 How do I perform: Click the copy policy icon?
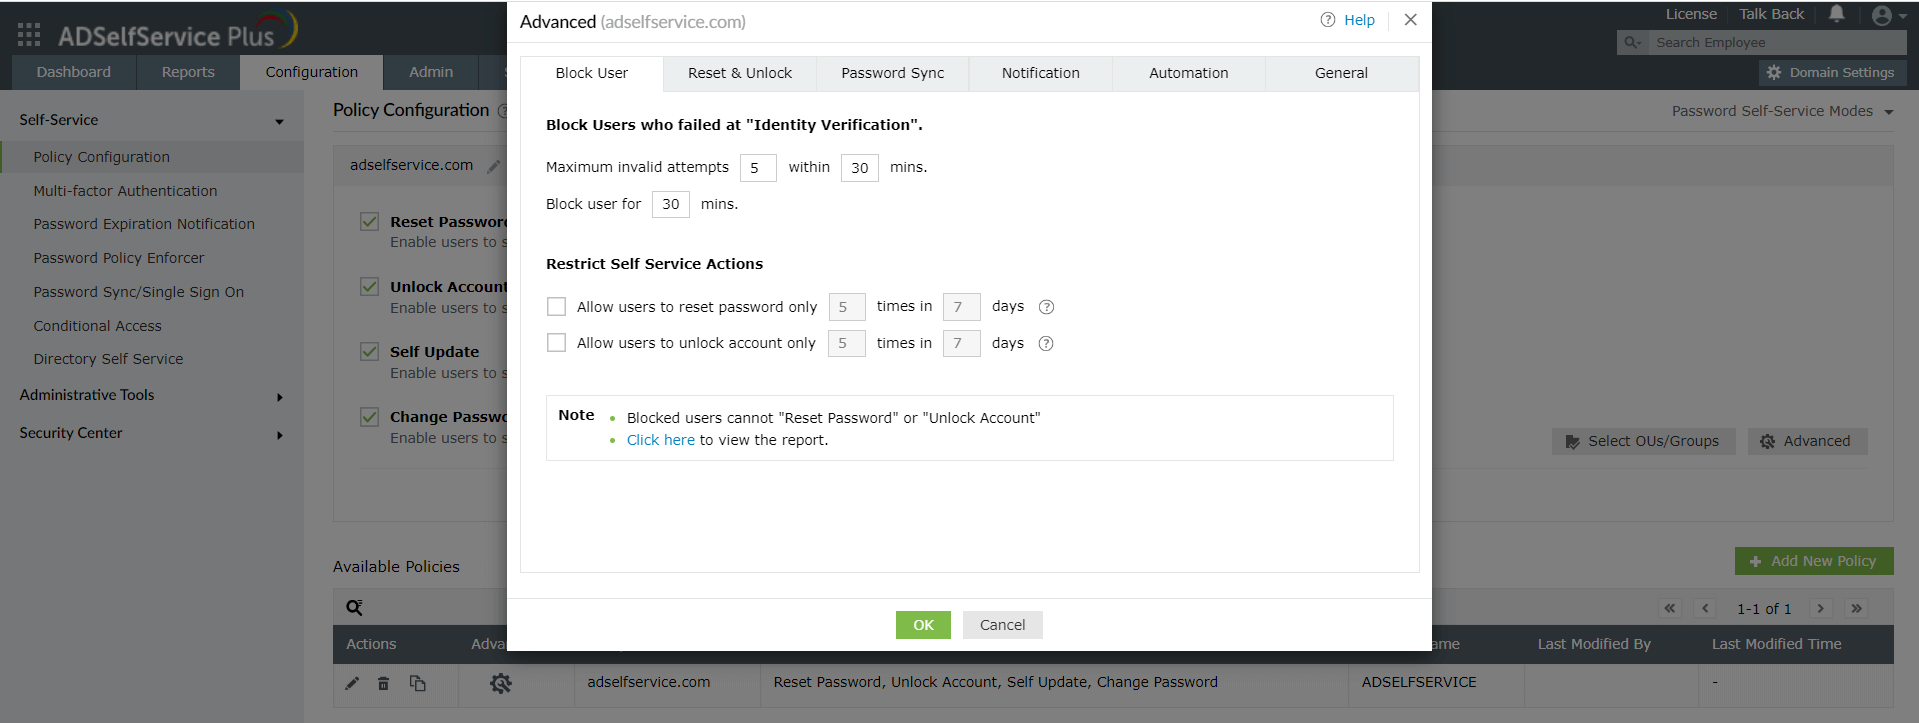417,683
